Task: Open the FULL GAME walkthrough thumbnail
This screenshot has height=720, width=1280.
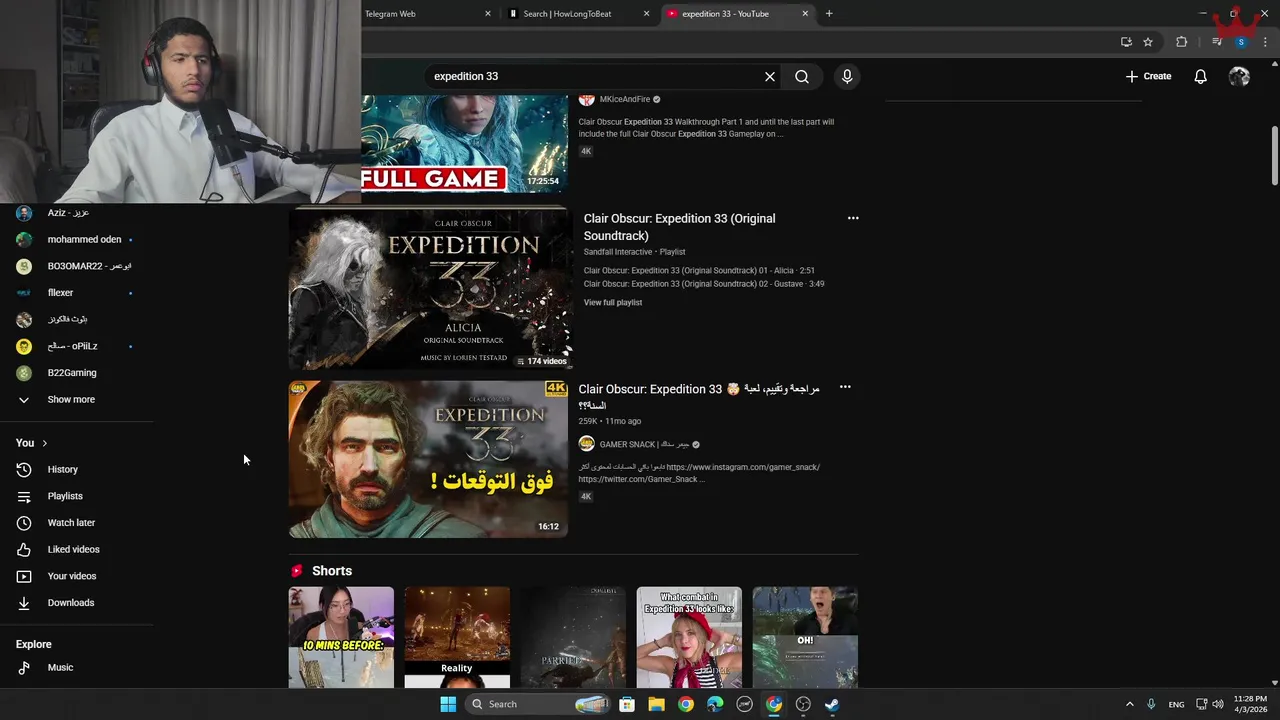Action: (464, 144)
